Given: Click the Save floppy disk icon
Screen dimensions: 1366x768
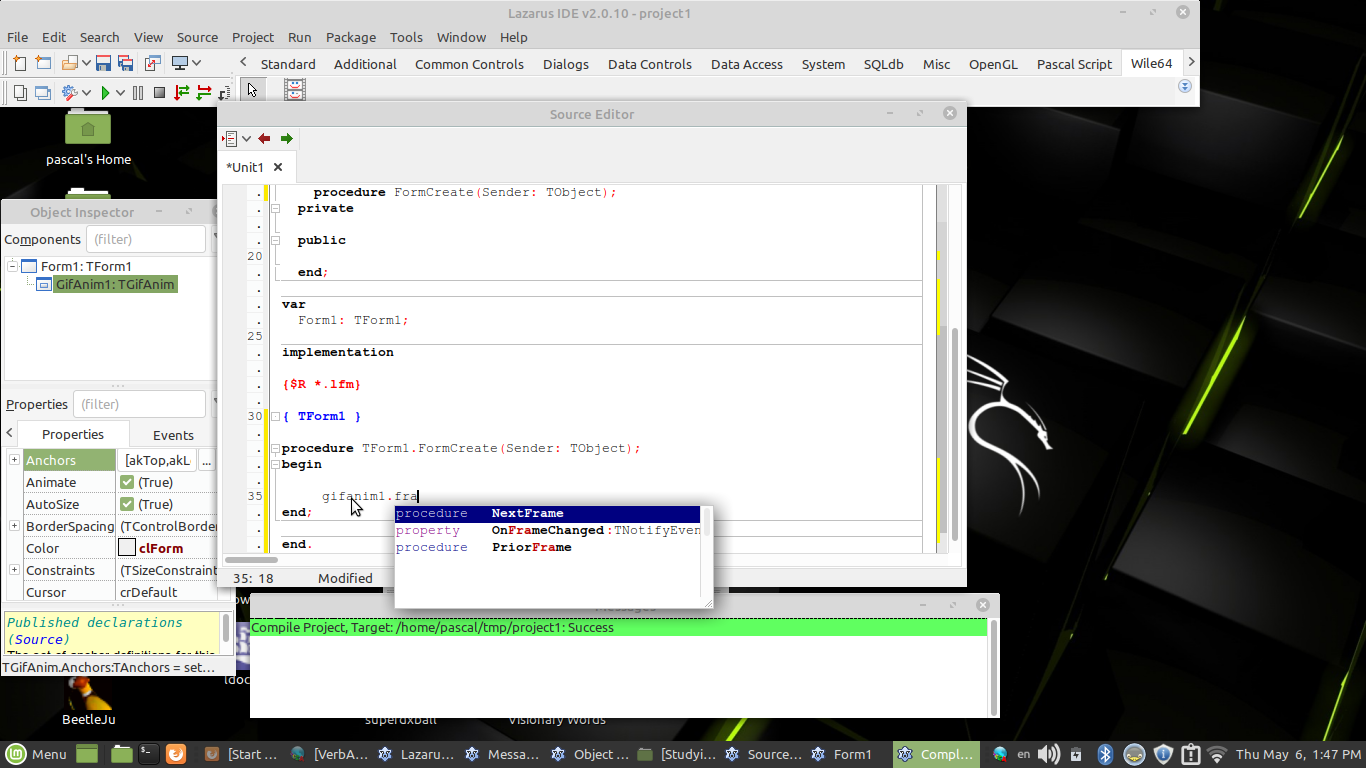Looking at the screenshot, I should coord(103,63).
